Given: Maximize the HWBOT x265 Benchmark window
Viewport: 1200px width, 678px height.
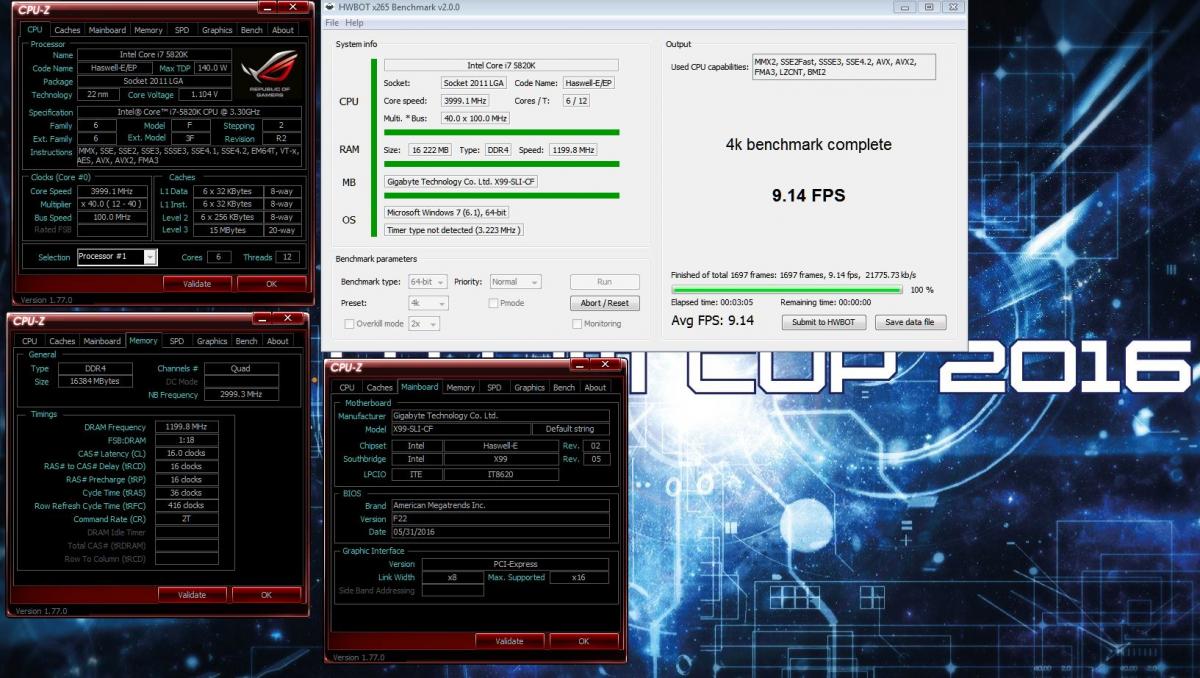Looking at the screenshot, I should tap(927, 7).
